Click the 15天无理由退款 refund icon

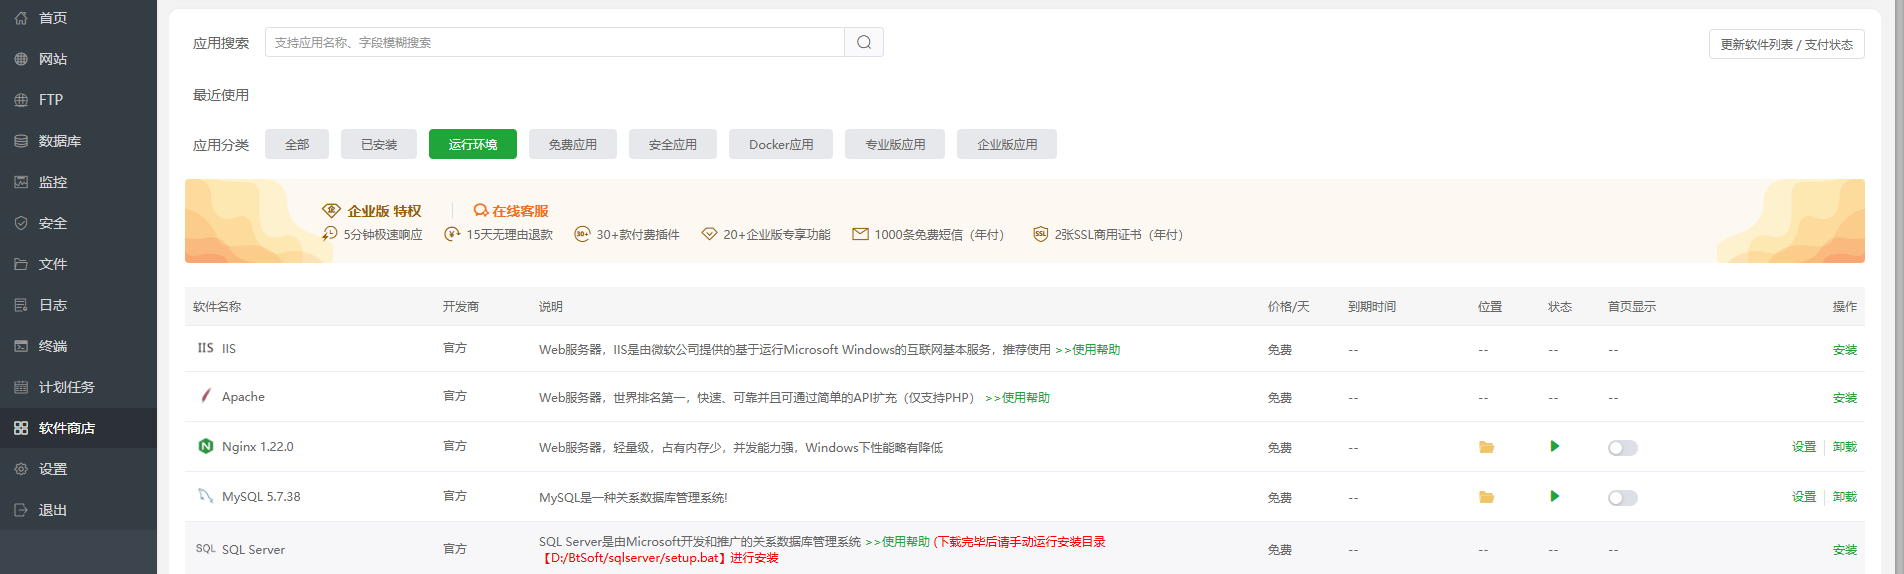[x=452, y=234]
